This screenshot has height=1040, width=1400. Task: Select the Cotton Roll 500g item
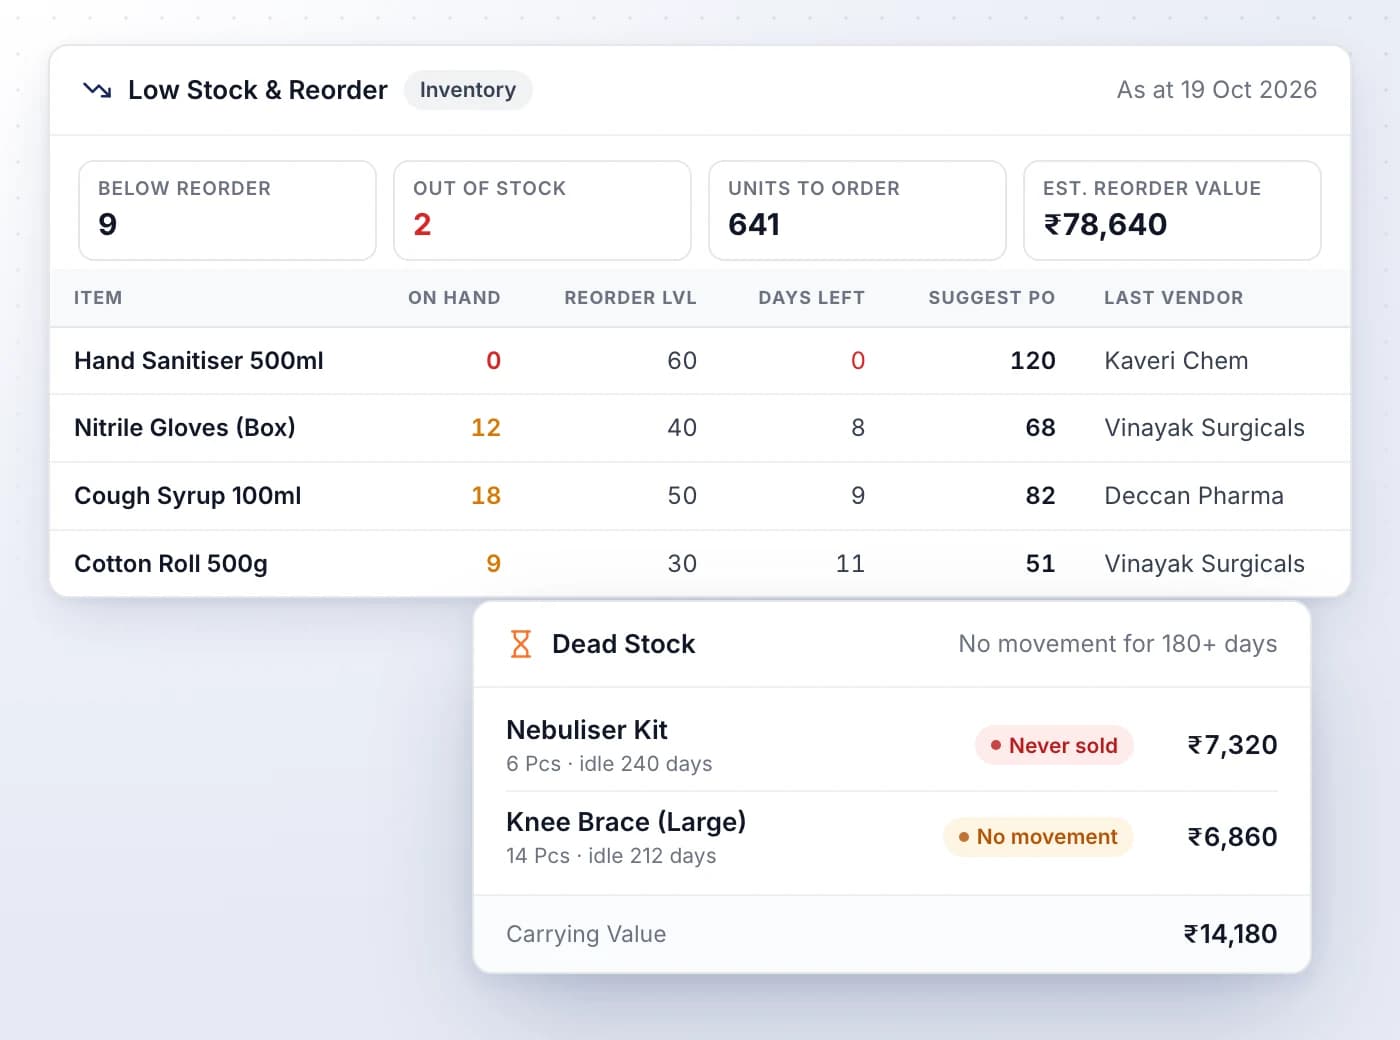[x=171, y=564]
